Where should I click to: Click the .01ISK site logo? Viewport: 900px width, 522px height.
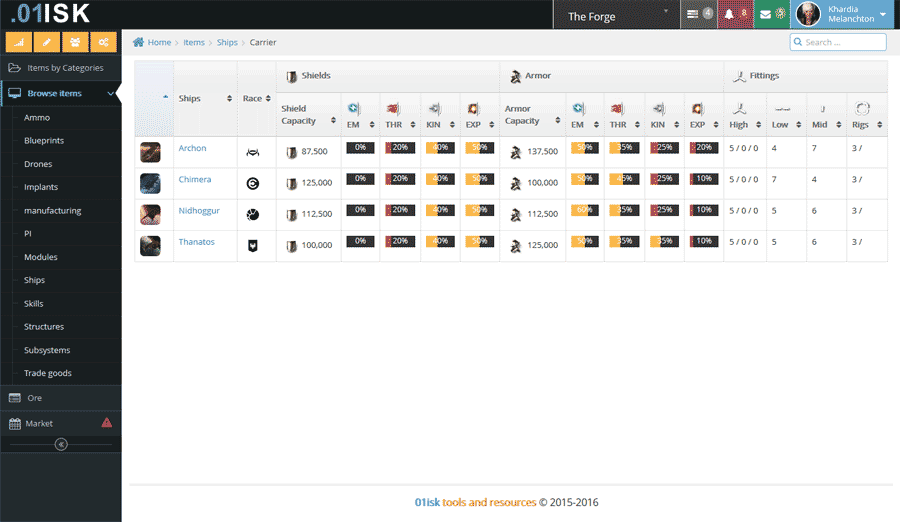coord(50,13)
